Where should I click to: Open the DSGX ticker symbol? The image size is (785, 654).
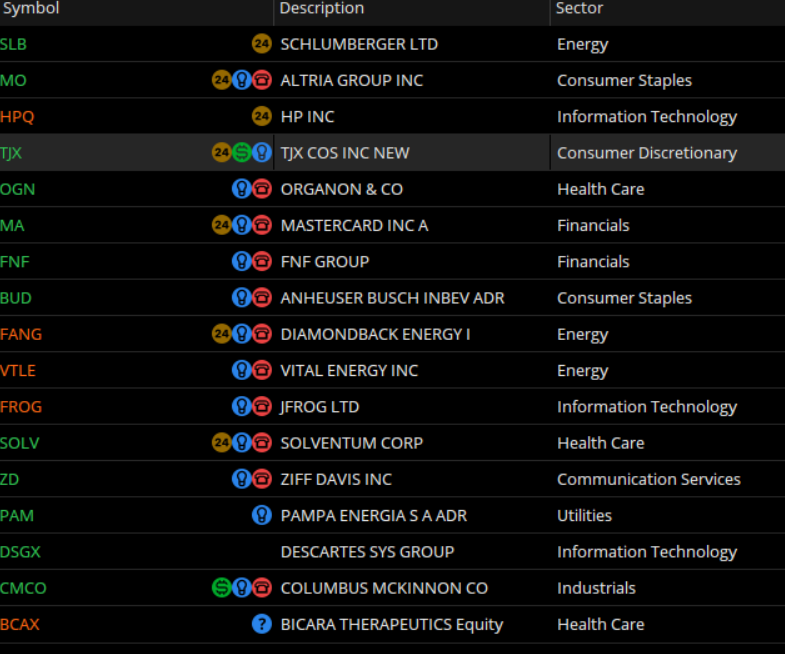21,552
